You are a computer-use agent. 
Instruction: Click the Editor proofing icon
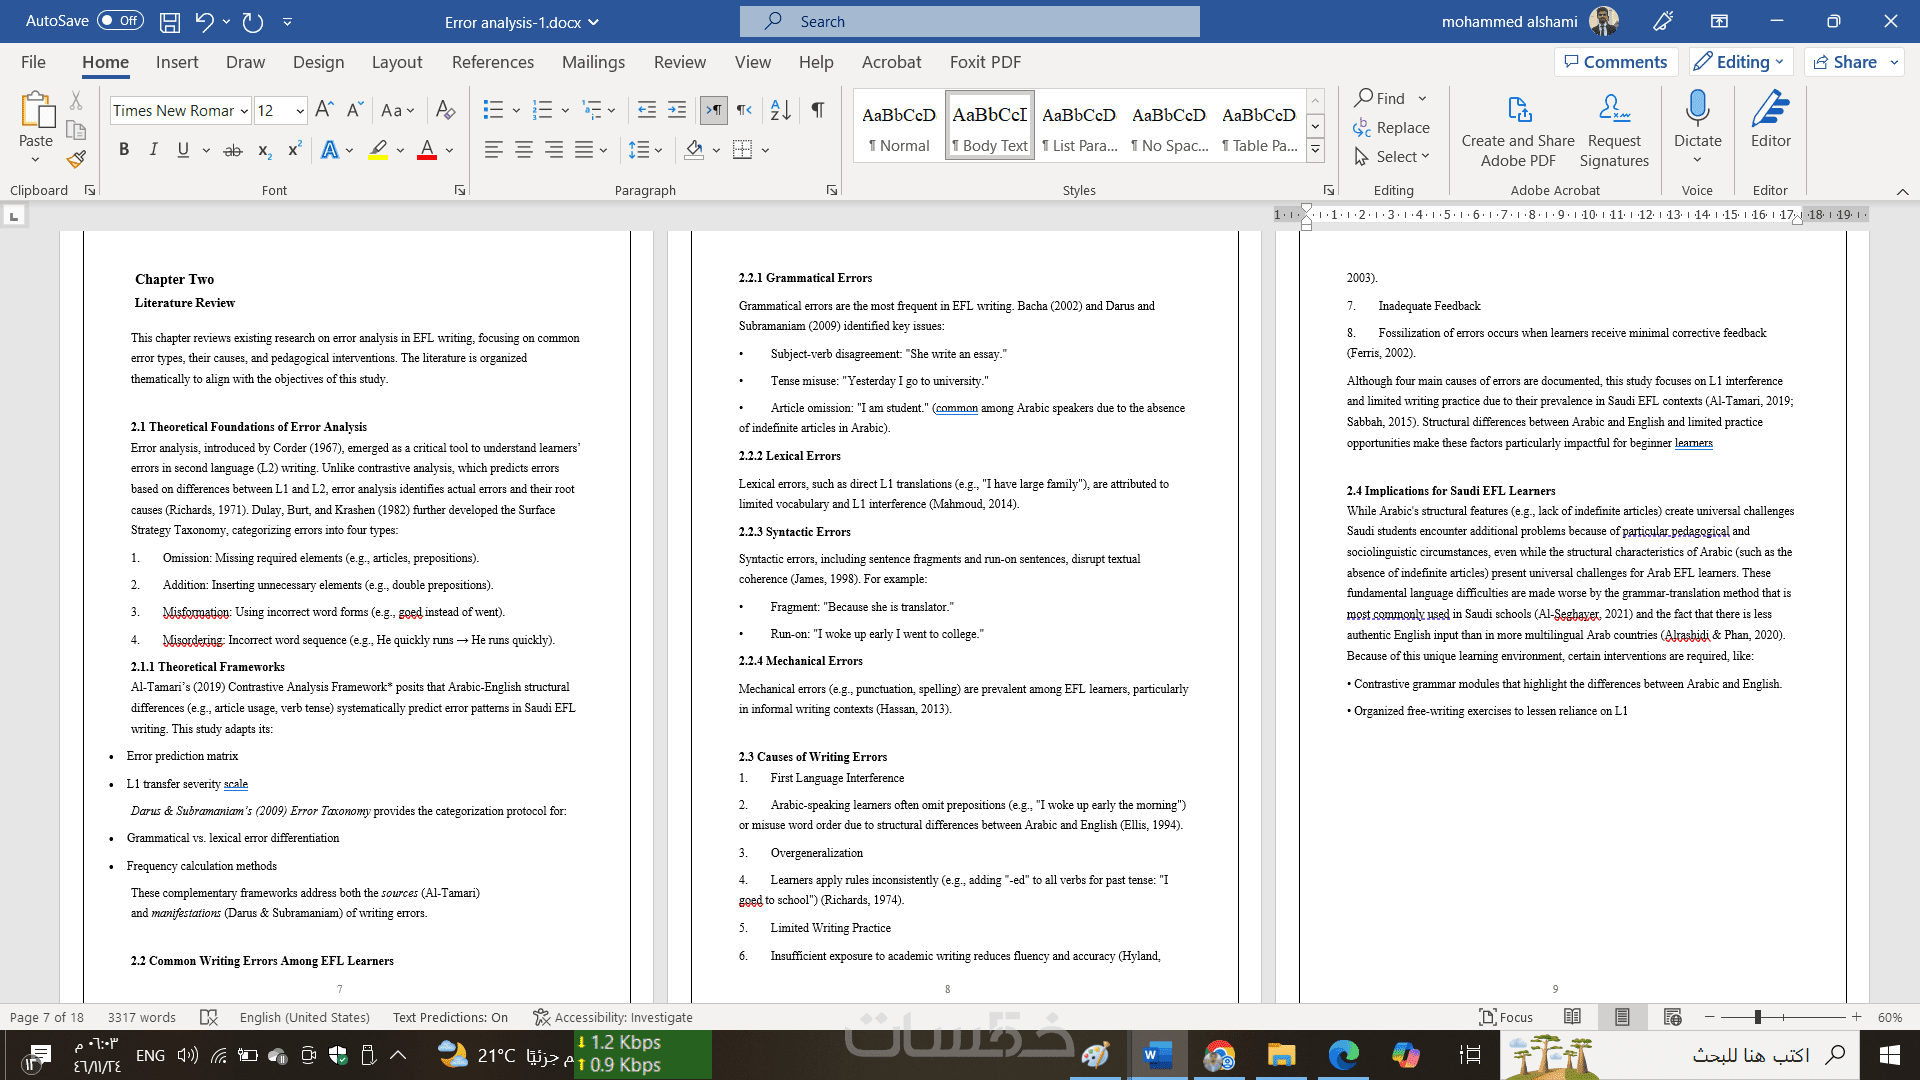[1770, 119]
